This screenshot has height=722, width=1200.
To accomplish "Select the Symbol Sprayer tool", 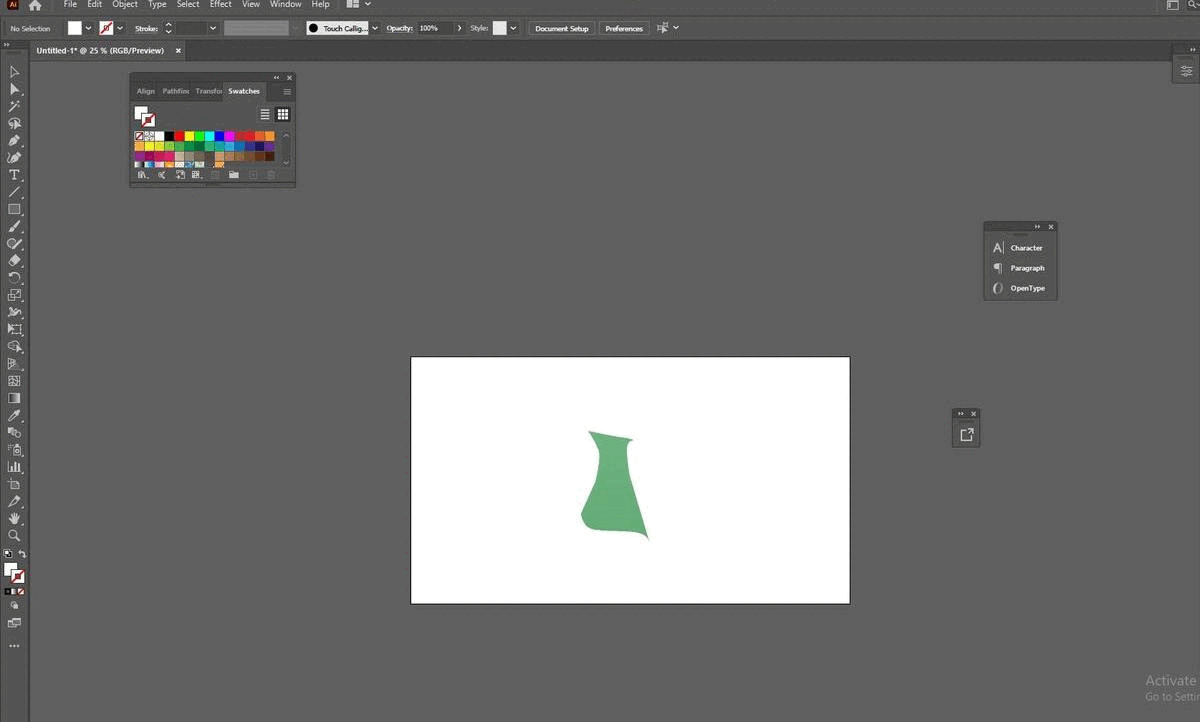I will point(14,449).
